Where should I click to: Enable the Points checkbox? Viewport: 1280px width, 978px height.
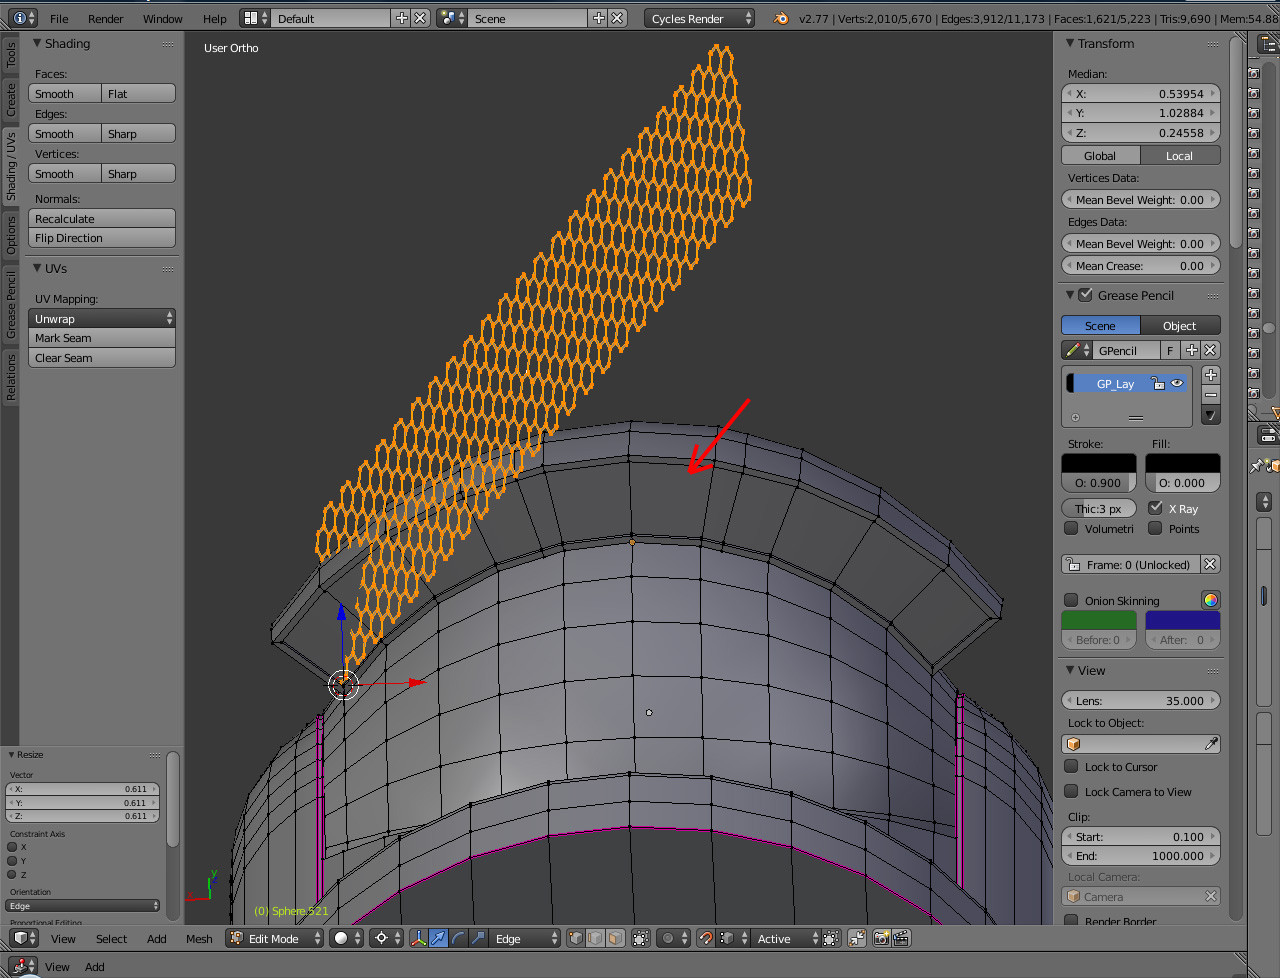(1155, 528)
